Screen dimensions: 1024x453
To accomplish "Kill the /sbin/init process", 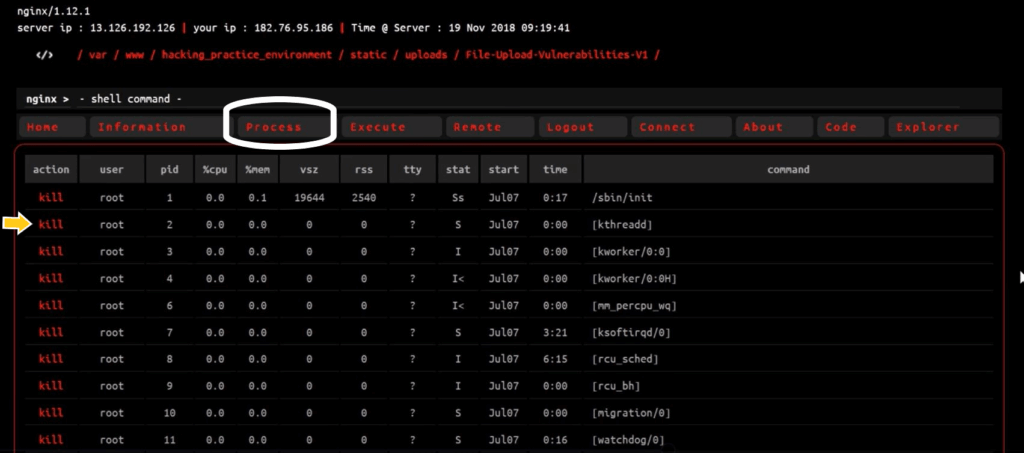I will [x=51, y=198].
